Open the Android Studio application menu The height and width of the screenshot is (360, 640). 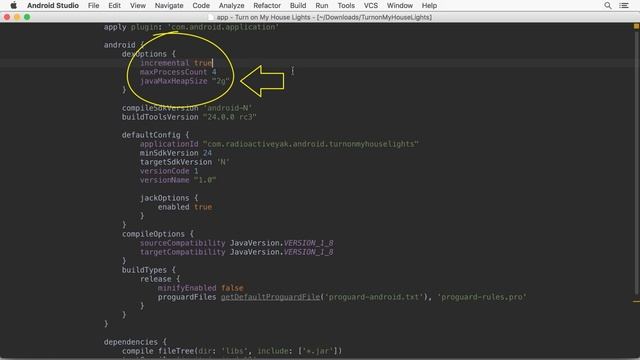click(x=53, y=5)
